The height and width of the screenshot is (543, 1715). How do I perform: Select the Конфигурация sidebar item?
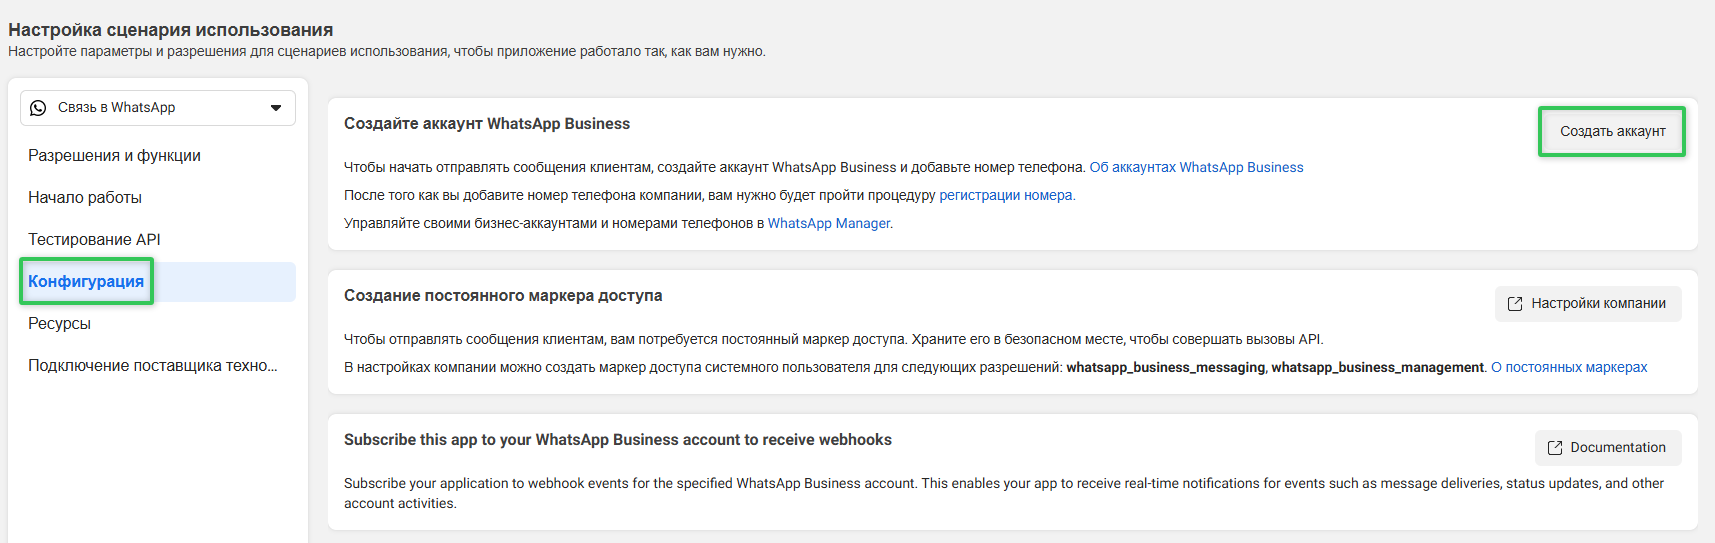click(x=86, y=282)
